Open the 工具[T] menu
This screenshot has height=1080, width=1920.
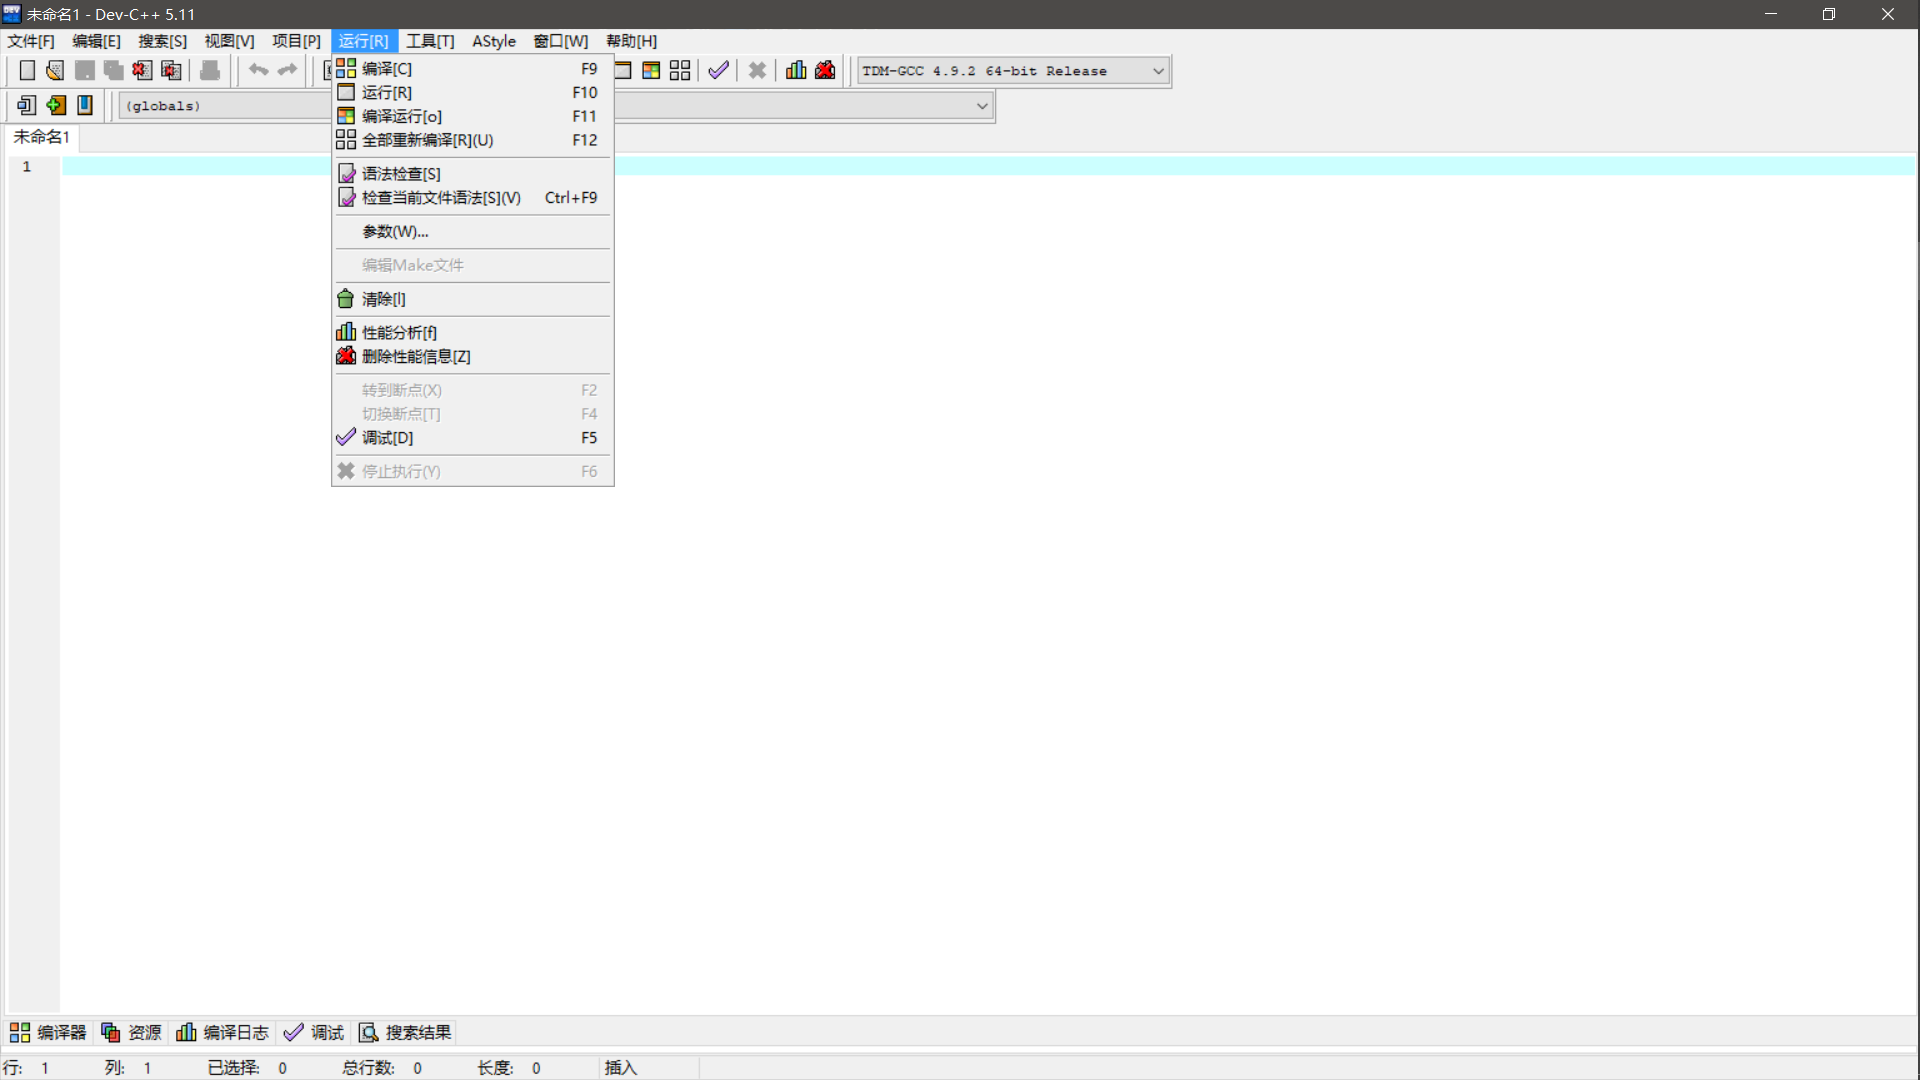pyautogui.click(x=430, y=41)
